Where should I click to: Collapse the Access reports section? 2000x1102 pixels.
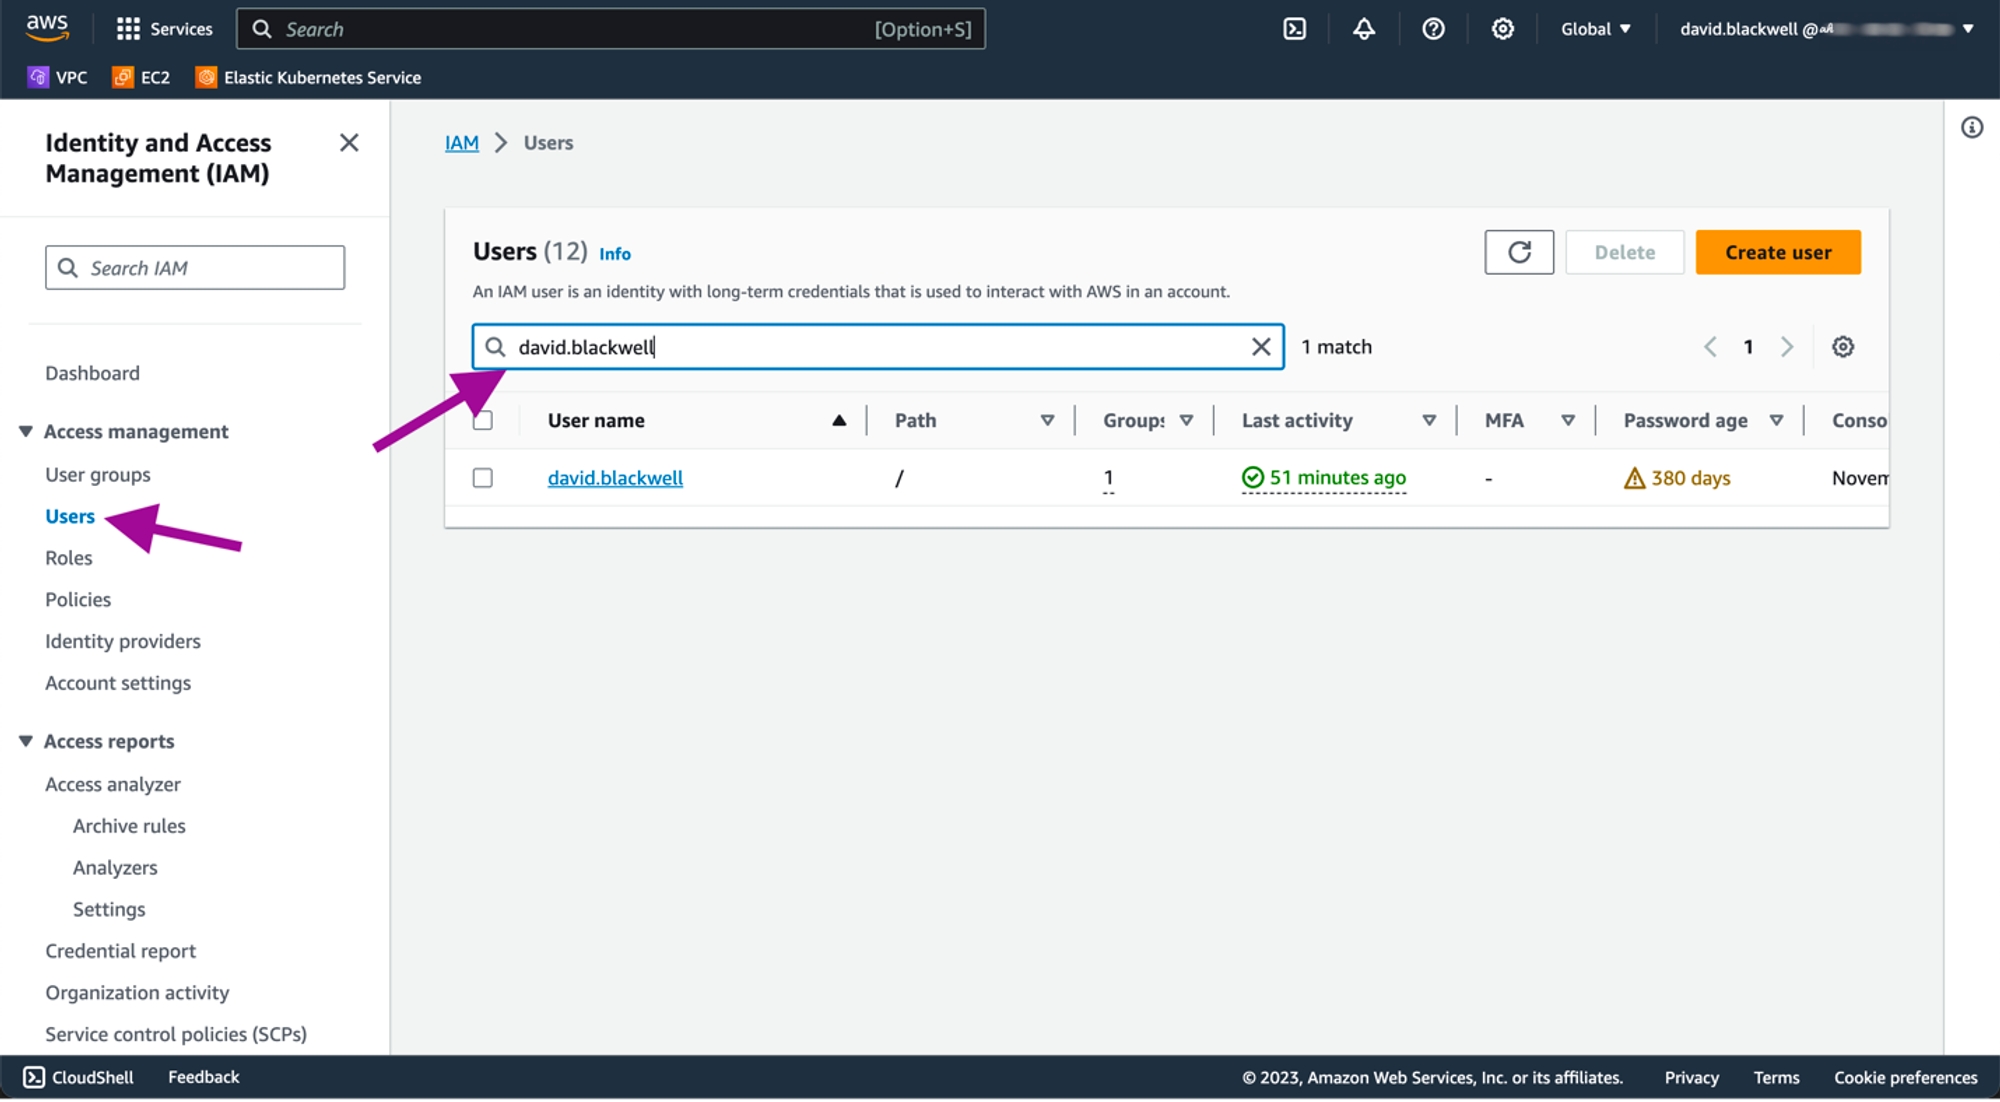click(26, 741)
